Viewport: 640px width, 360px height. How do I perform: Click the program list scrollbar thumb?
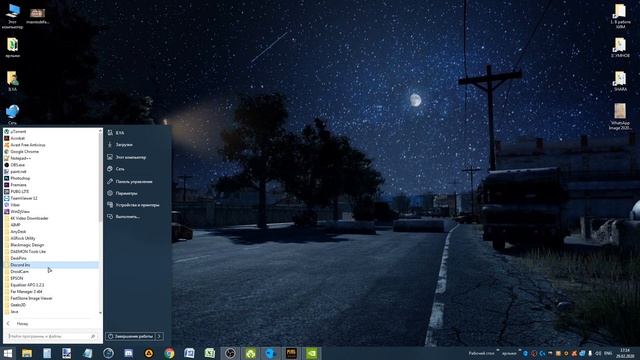(x=100, y=178)
